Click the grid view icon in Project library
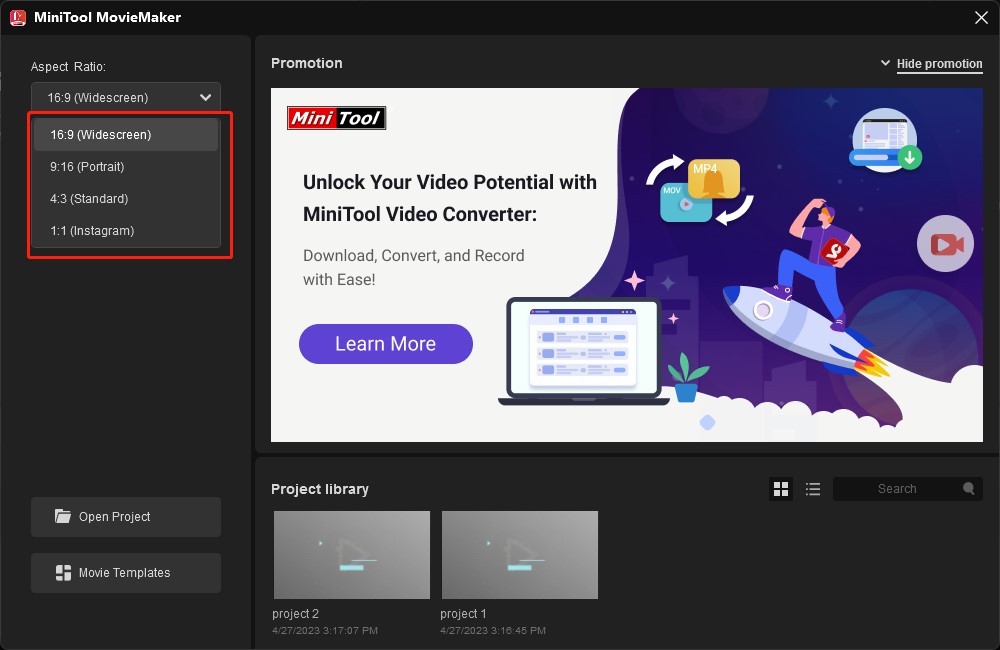Screen dimensions: 1000x650 click(x=781, y=489)
